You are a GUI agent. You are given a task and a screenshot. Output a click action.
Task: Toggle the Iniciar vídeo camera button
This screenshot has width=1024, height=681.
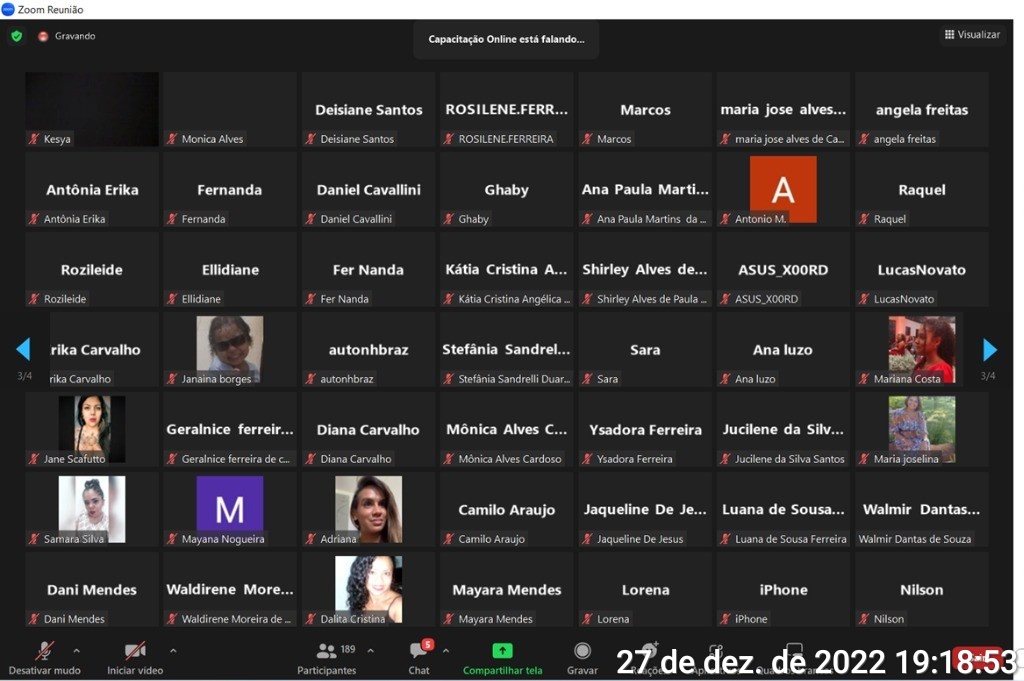click(134, 652)
